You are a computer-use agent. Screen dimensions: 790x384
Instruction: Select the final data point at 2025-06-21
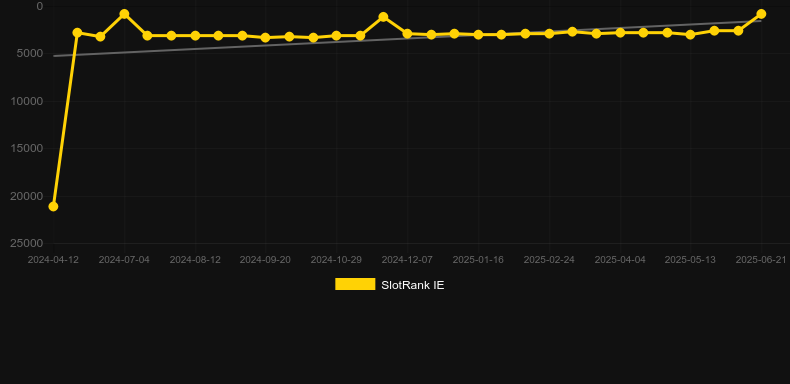point(761,14)
